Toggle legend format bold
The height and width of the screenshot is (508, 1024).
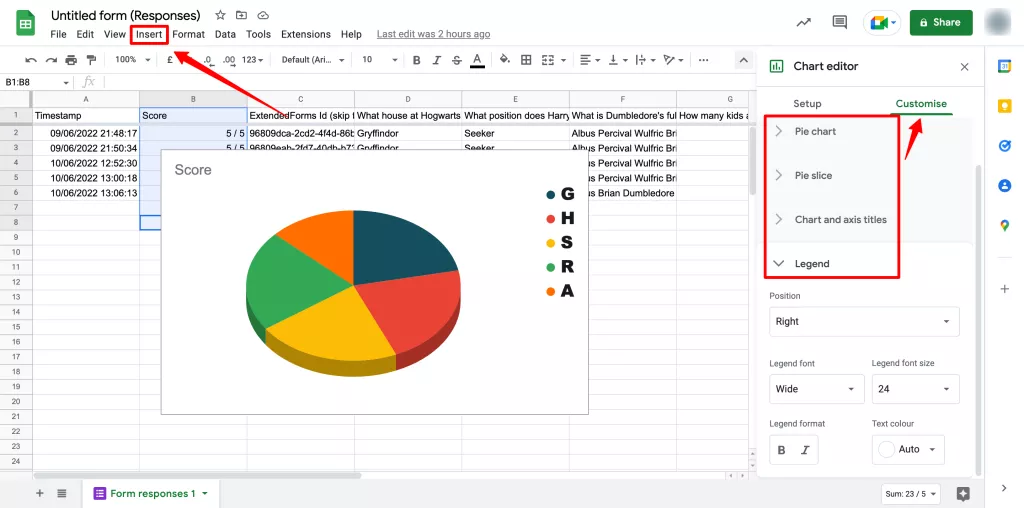pyautogui.click(x=782, y=450)
